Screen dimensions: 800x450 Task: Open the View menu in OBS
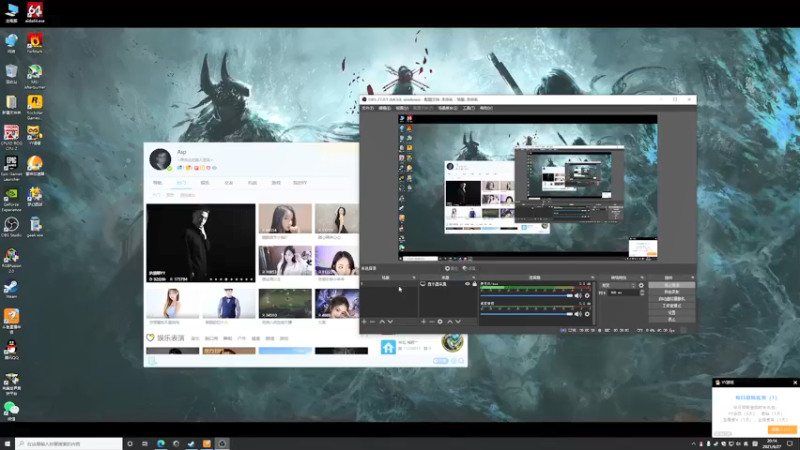coord(402,108)
